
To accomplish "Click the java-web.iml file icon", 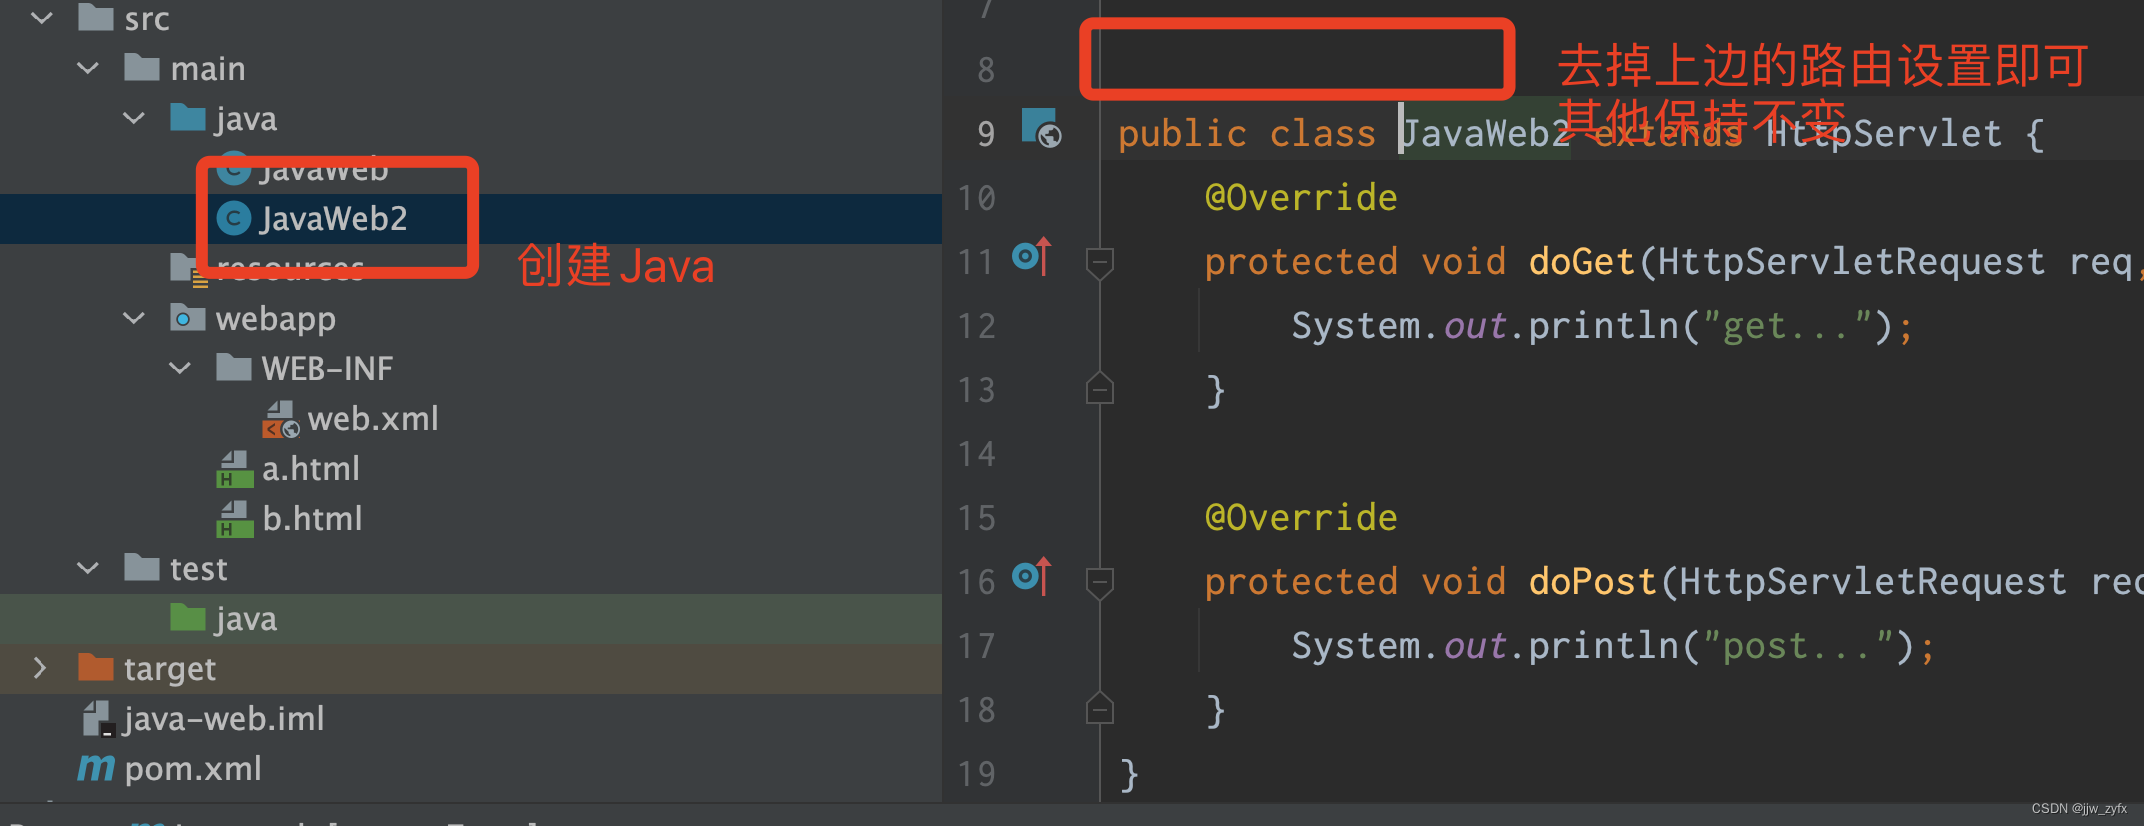I will pos(98,719).
